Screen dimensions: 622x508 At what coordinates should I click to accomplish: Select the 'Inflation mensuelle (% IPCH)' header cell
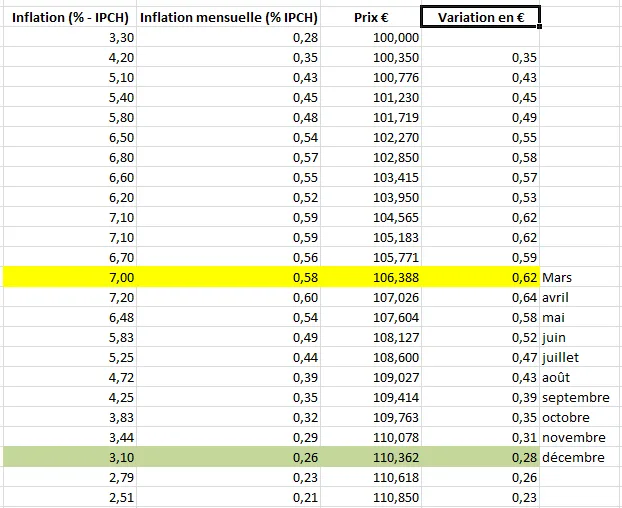click(x=229, y=17)
